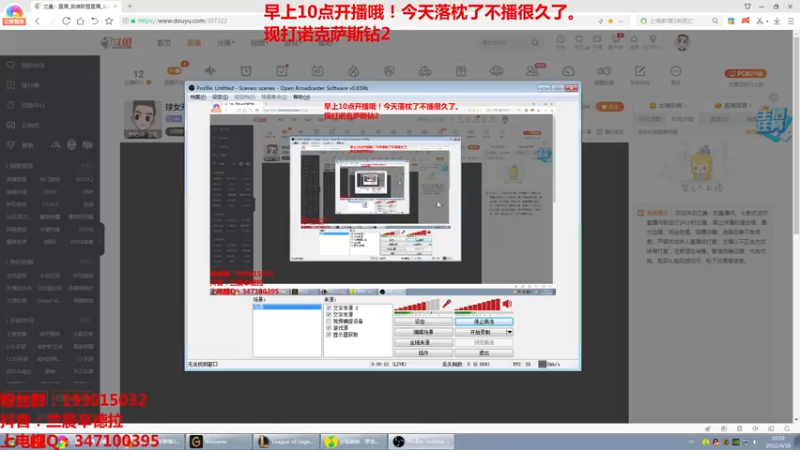
Task: Click the microphone icon in OBS
Action: click(x=446, y=304)
